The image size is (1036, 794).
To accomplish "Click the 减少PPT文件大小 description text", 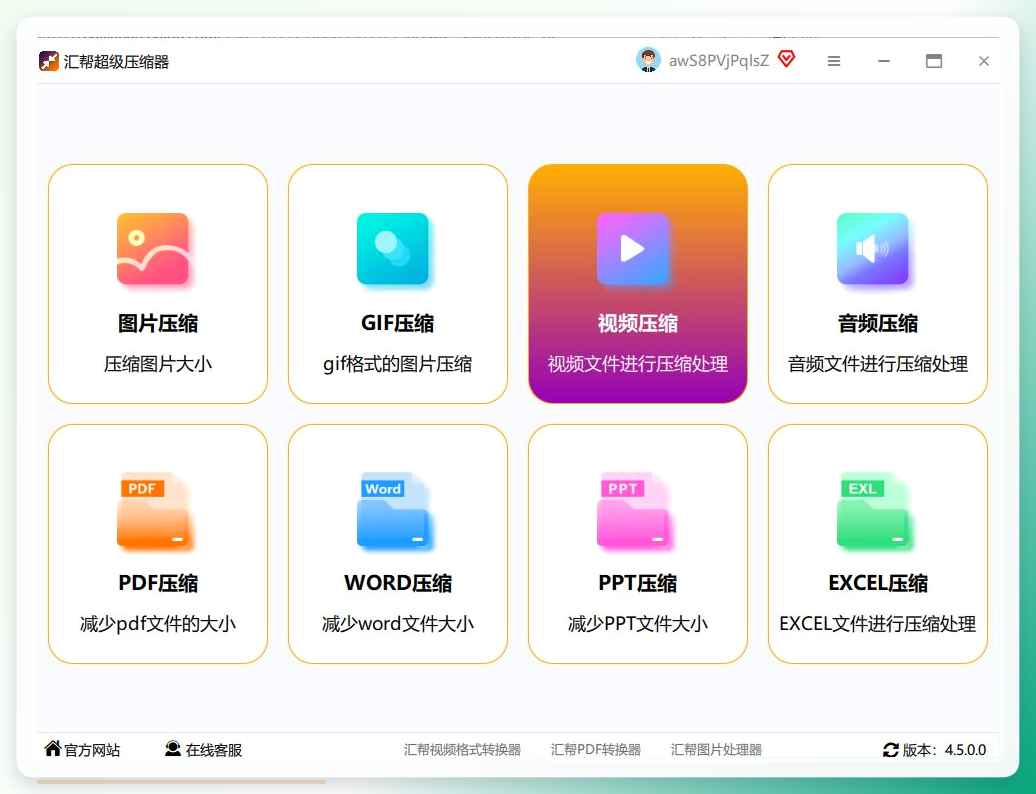I will [x=638, y=624].
